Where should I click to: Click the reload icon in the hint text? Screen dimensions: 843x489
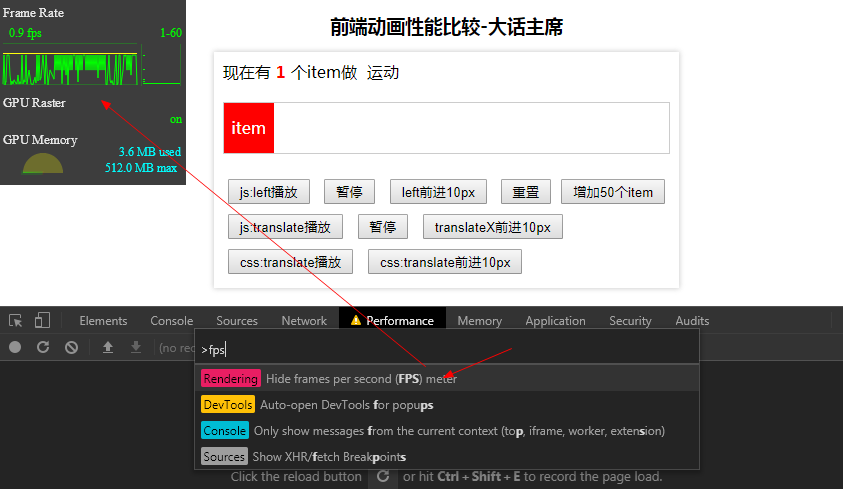pyautogui.click(x=383, y=476)
